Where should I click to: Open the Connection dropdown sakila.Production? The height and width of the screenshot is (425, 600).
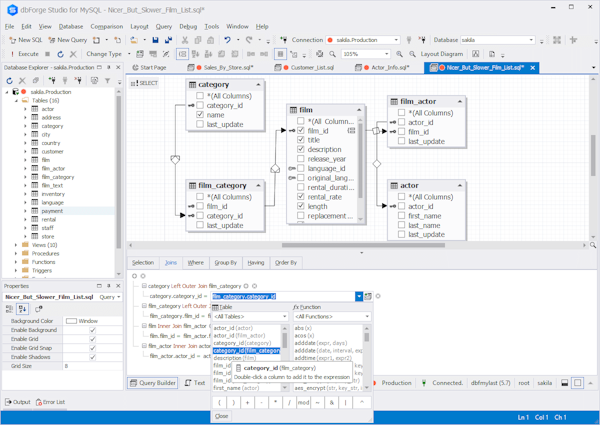(360, 40)
